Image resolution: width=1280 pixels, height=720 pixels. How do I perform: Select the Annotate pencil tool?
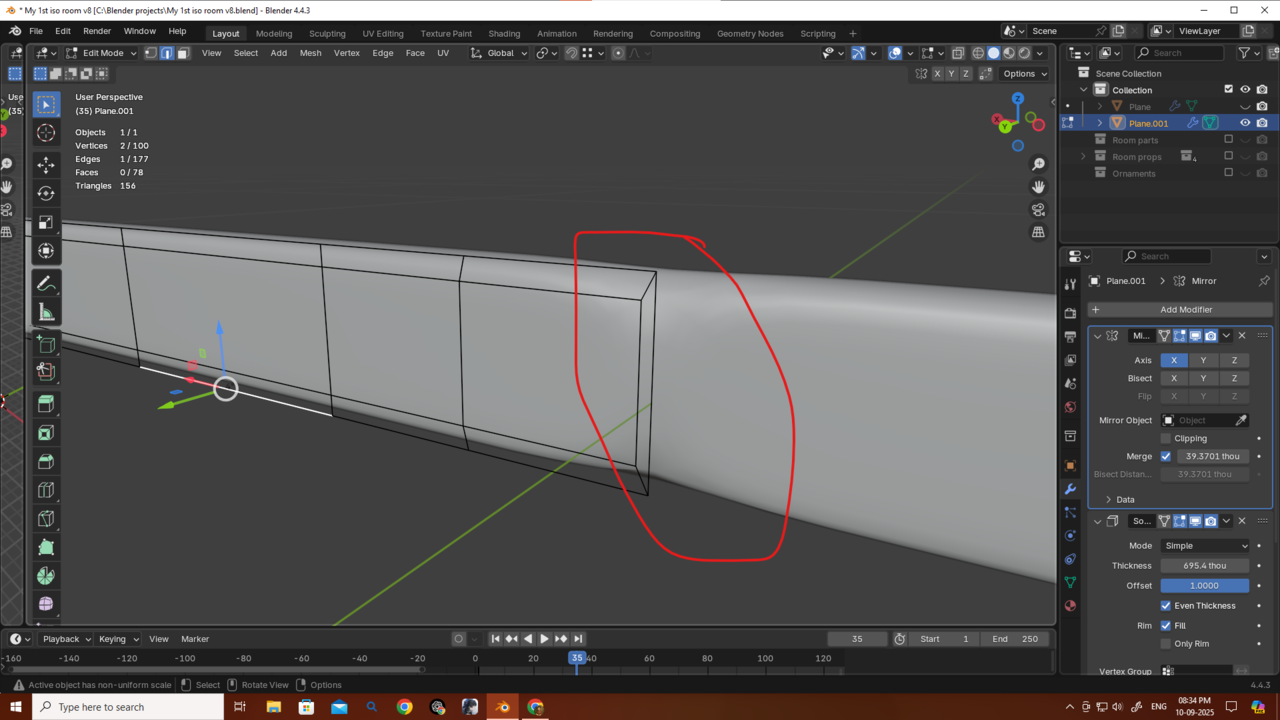(46, 284)
